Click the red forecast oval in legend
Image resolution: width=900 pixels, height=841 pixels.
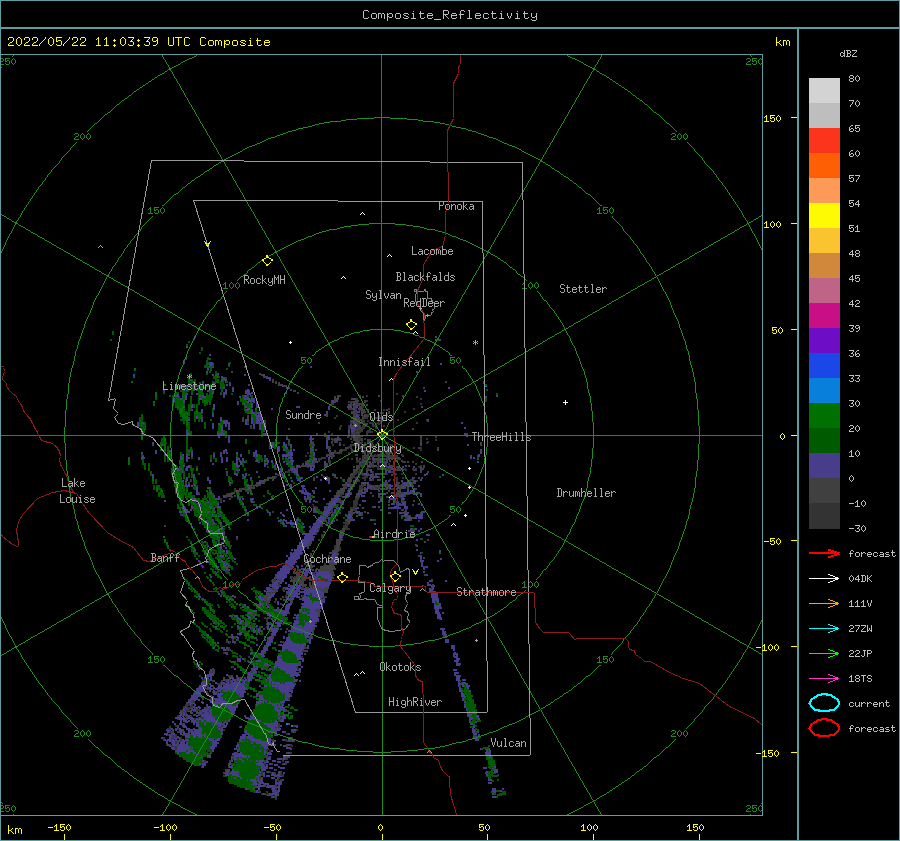pos(824,728)
